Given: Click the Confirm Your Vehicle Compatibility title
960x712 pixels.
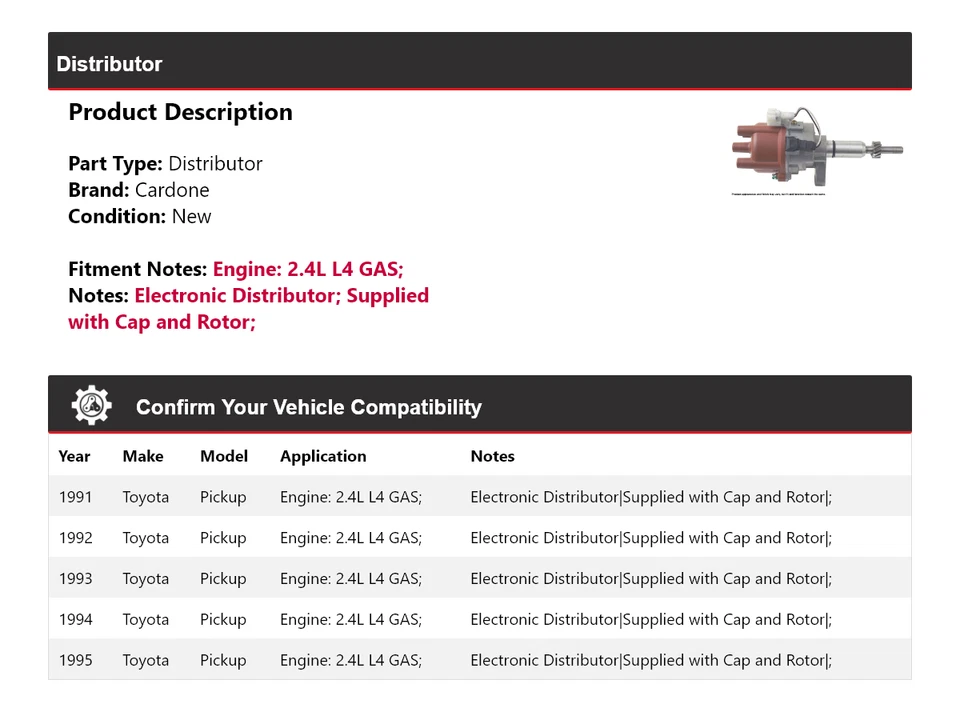Looking at the screenshot, I should point(308,407).
